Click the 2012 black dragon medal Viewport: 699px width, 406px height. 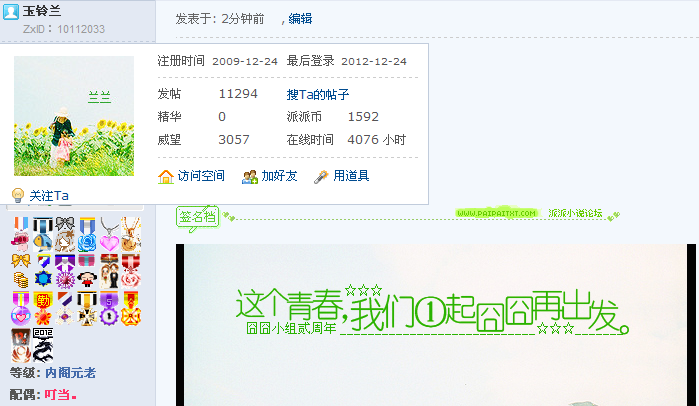pos(43,345)
